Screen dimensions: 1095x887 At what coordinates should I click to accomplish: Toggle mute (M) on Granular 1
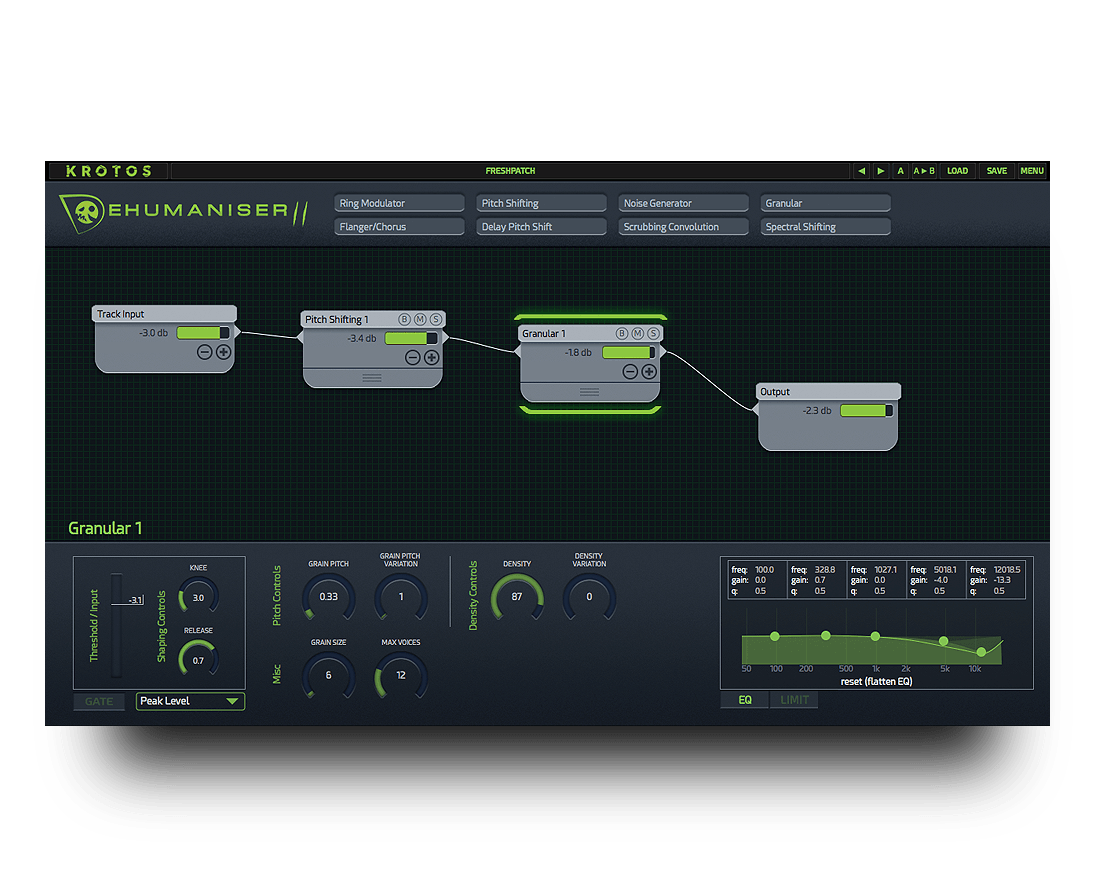click(638, 333)
